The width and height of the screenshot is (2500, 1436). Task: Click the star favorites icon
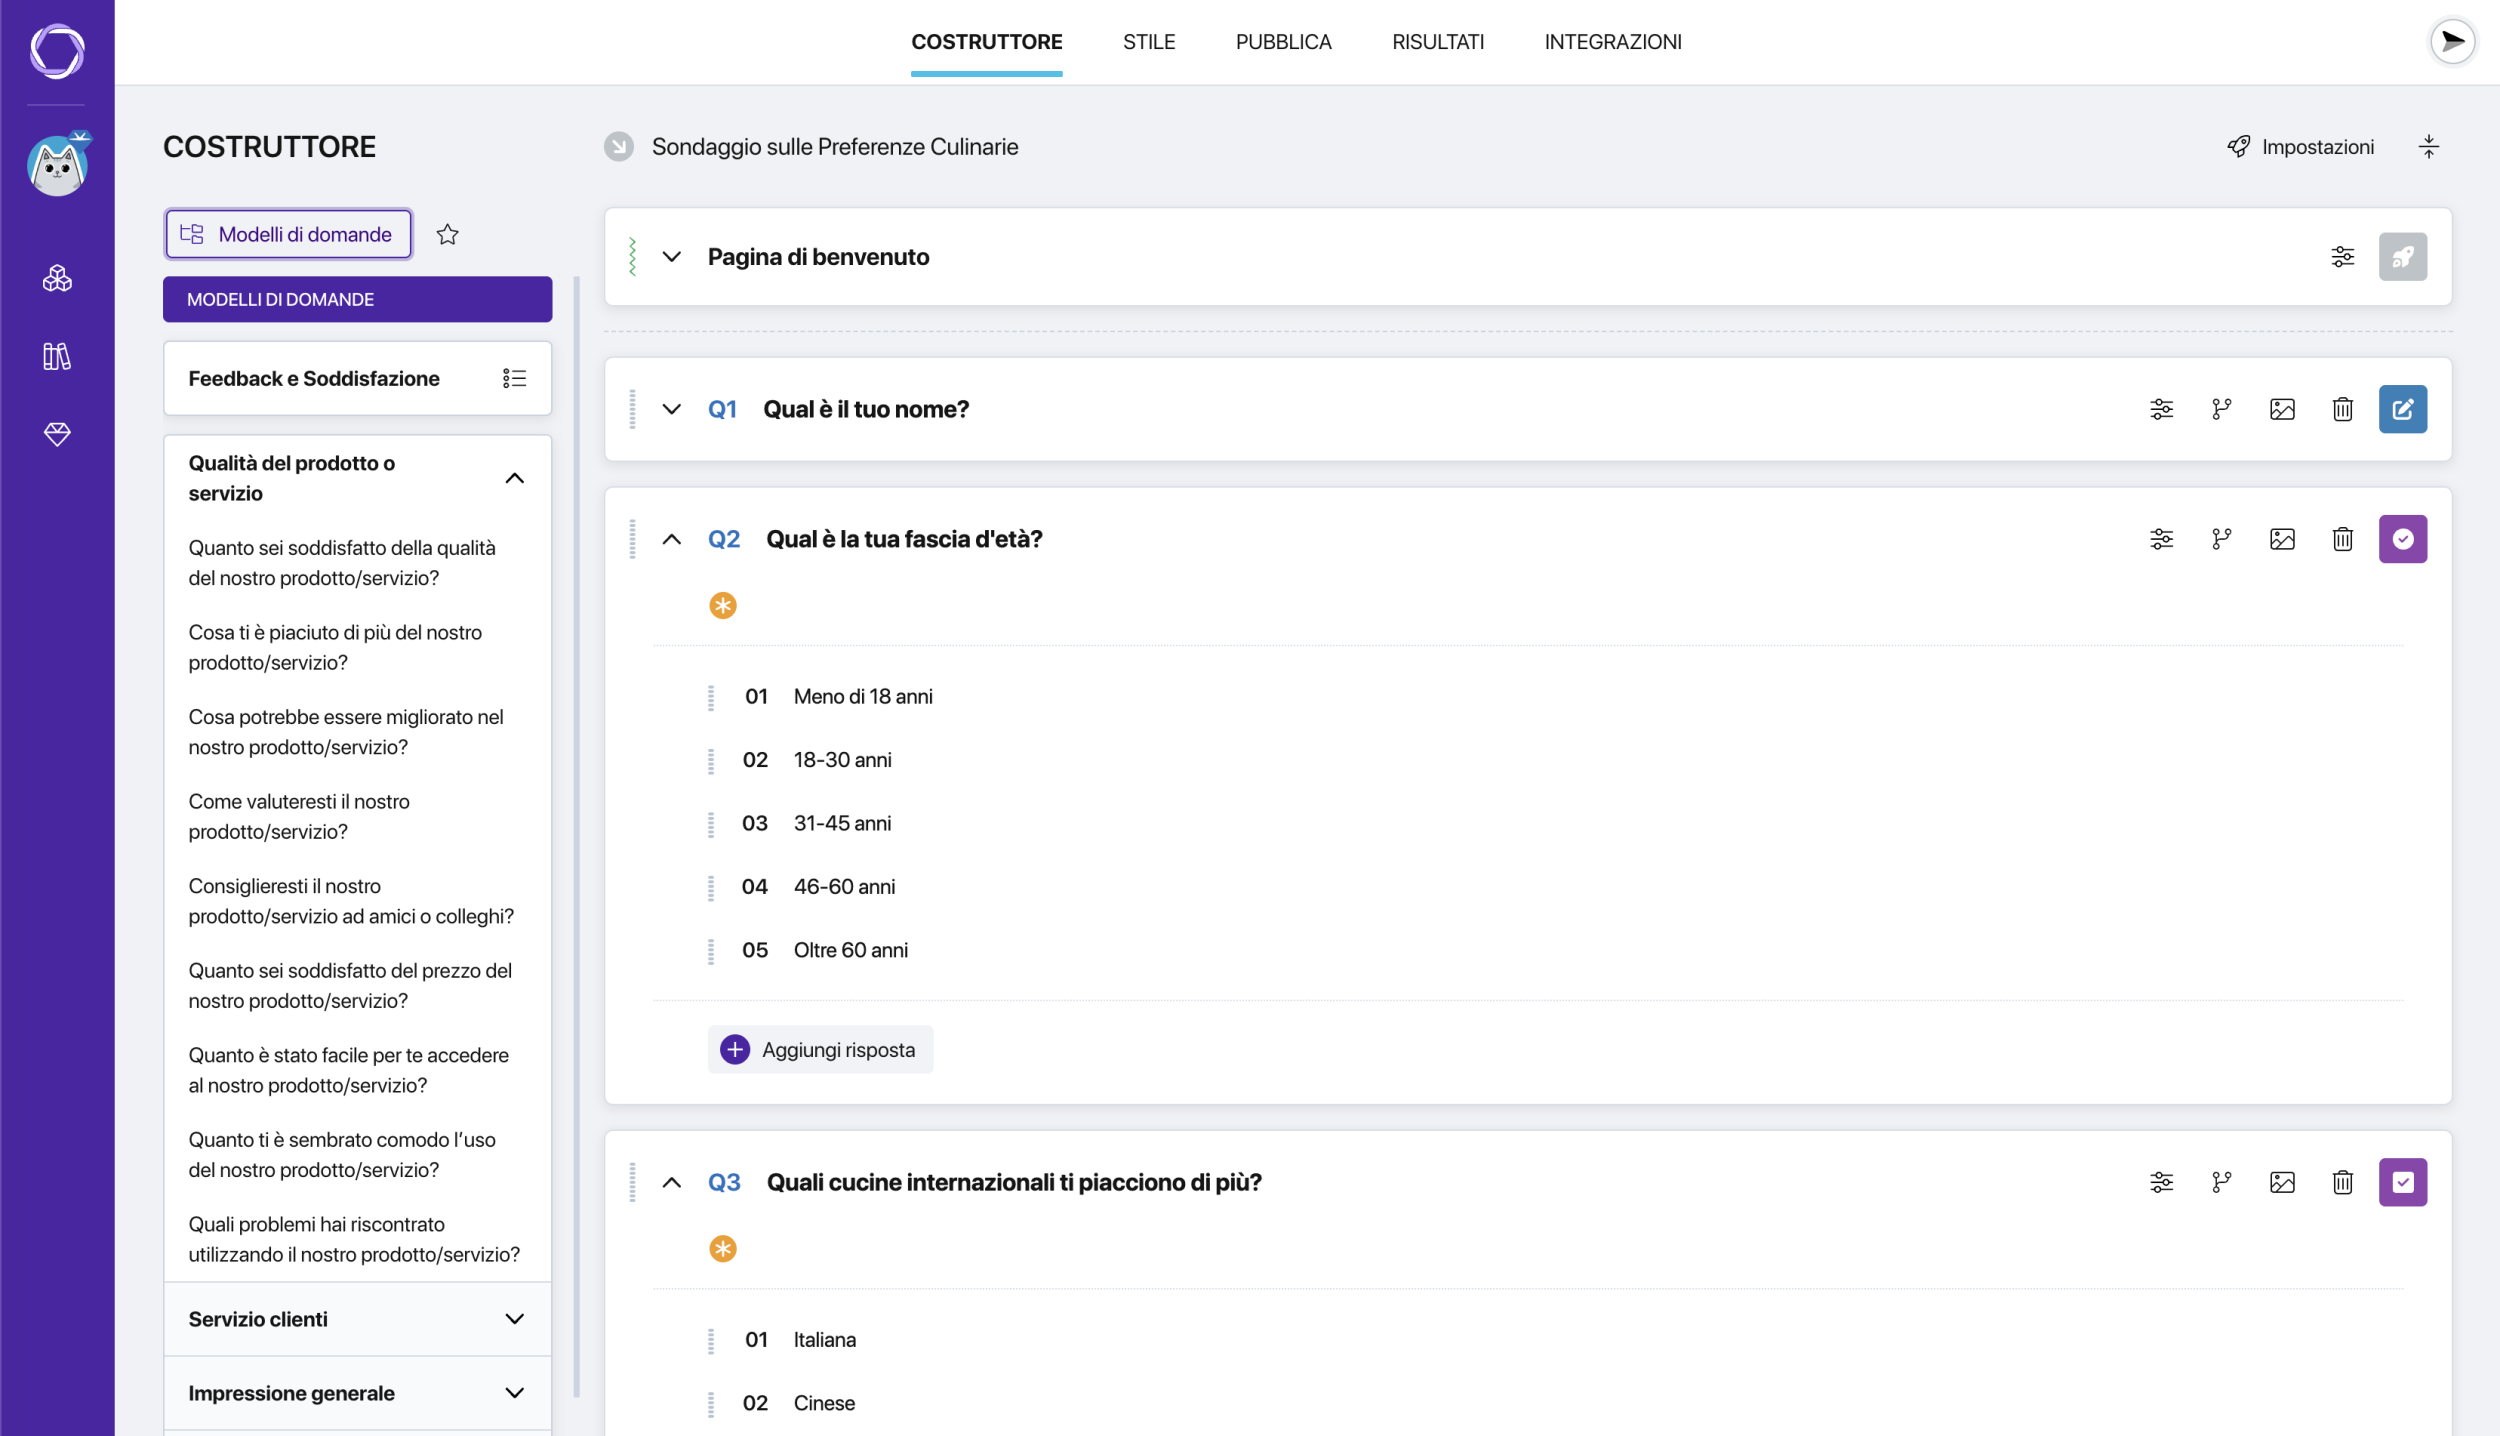(x=447, y=234)
